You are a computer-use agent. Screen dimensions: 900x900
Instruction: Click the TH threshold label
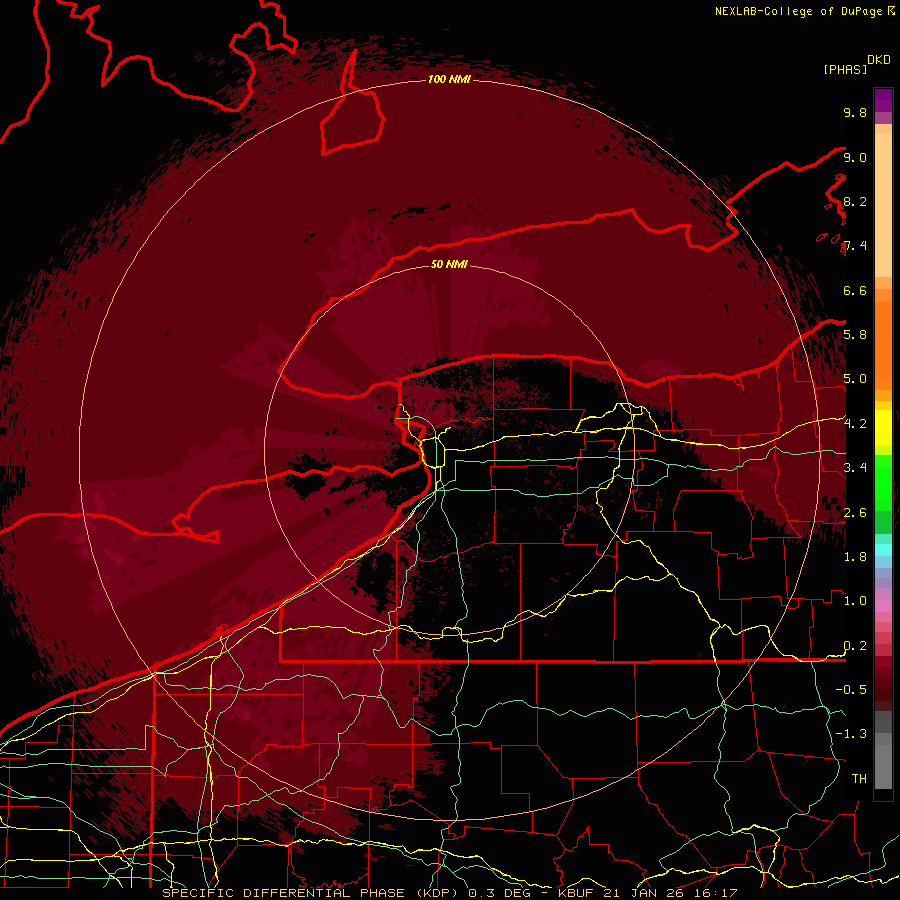tap(859, 779)
